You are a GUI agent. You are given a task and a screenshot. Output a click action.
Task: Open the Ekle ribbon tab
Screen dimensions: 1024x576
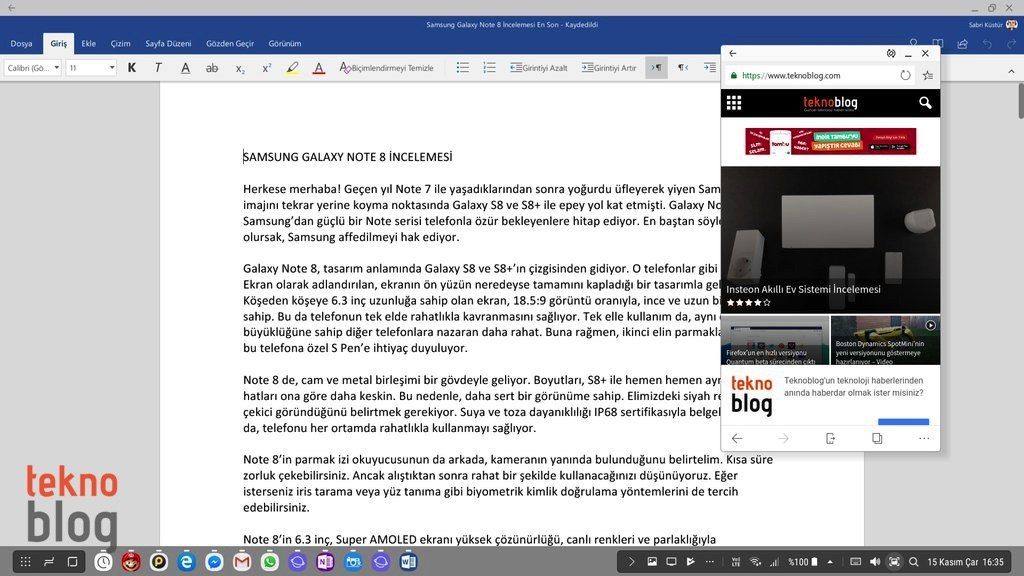[89, 44]
